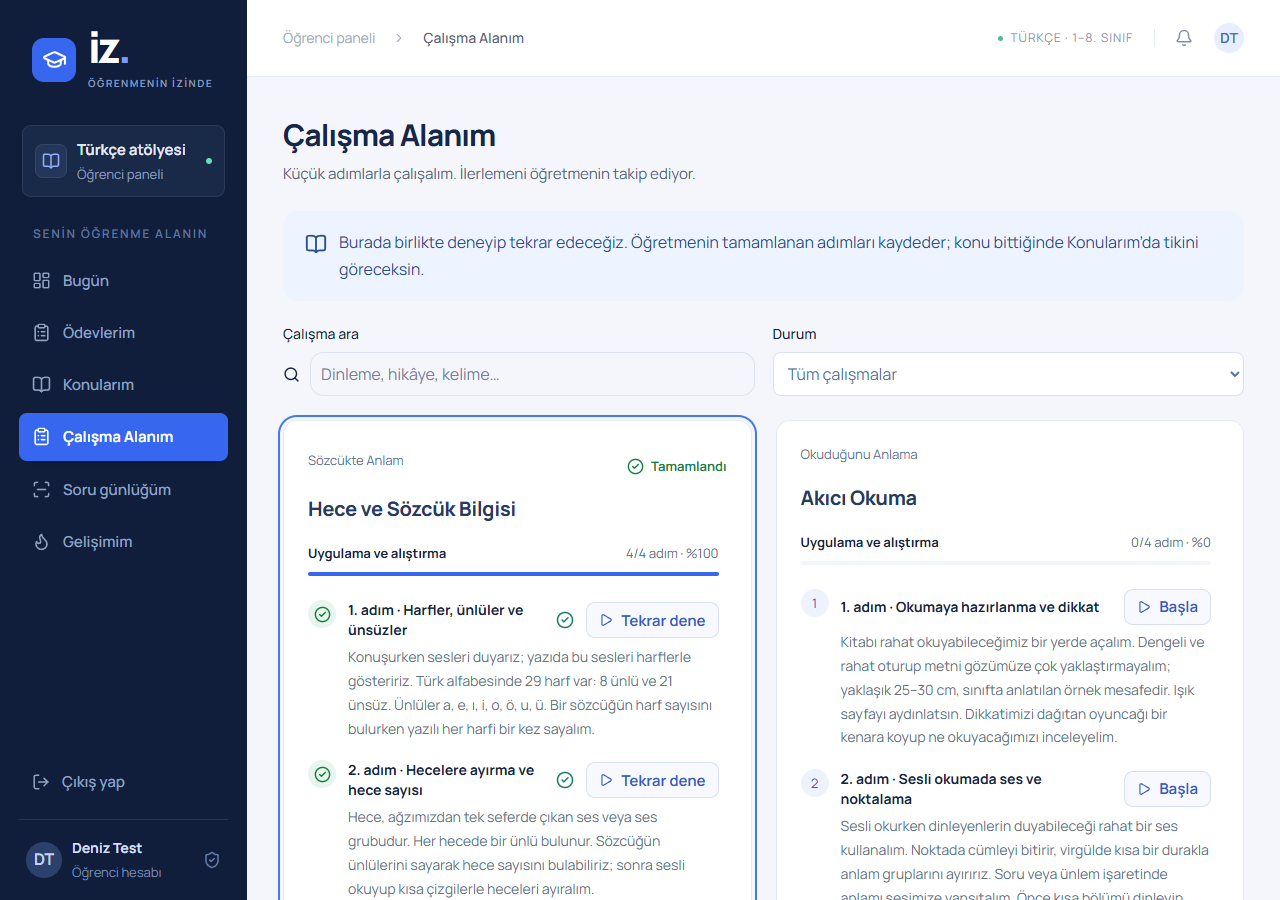Screen dimensions: 1280x900
Task: Click Tekrar dene for 1. adım Harfler
Action: [x=652, y=620]
